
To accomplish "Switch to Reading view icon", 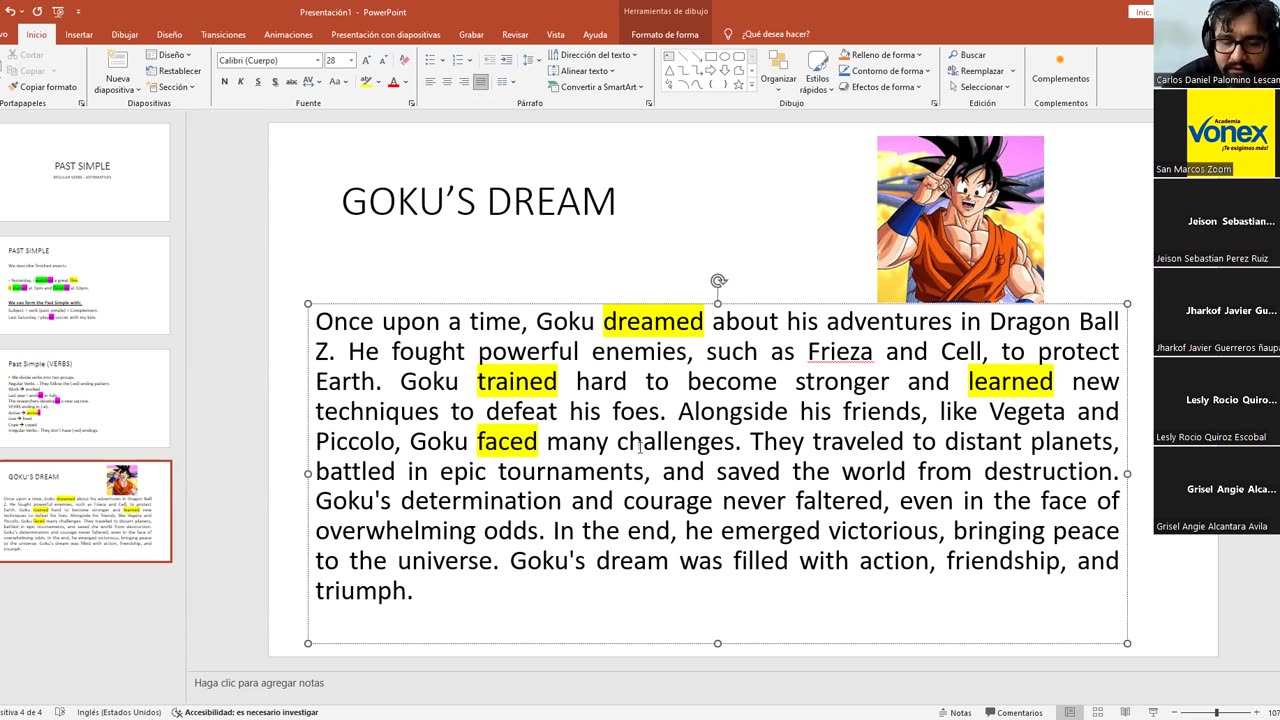I will pyautogui.click(x=1125, y=712).
